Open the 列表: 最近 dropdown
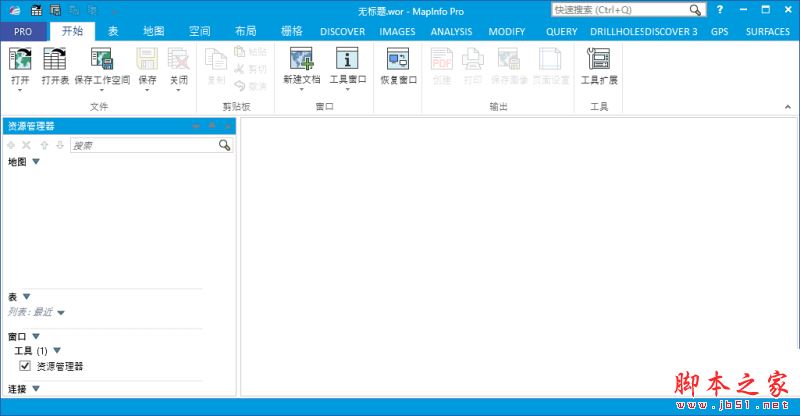Viewport: 800px width, 416px height. (x=61, y=312)
